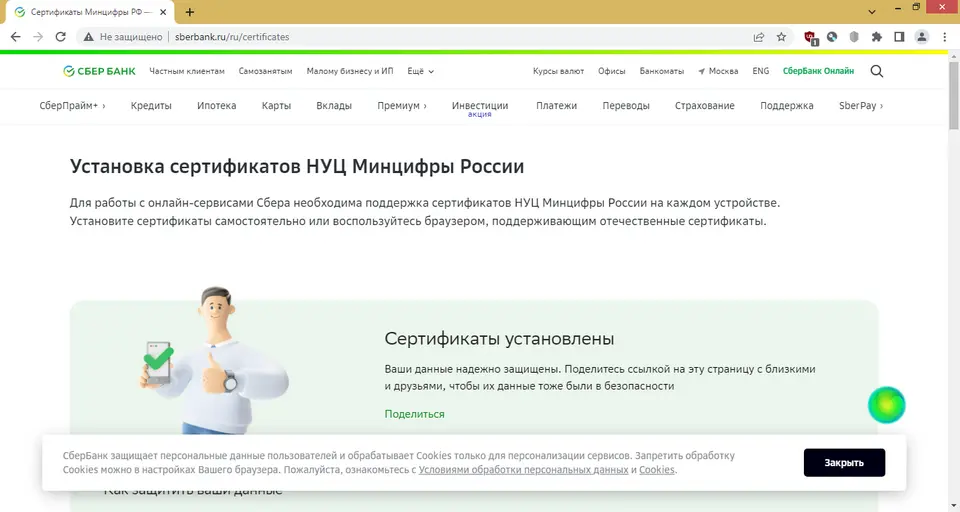Viewport: 960px width, 512px height.
Task: Open the Кредиты menu item
Action: pos(151,105)
